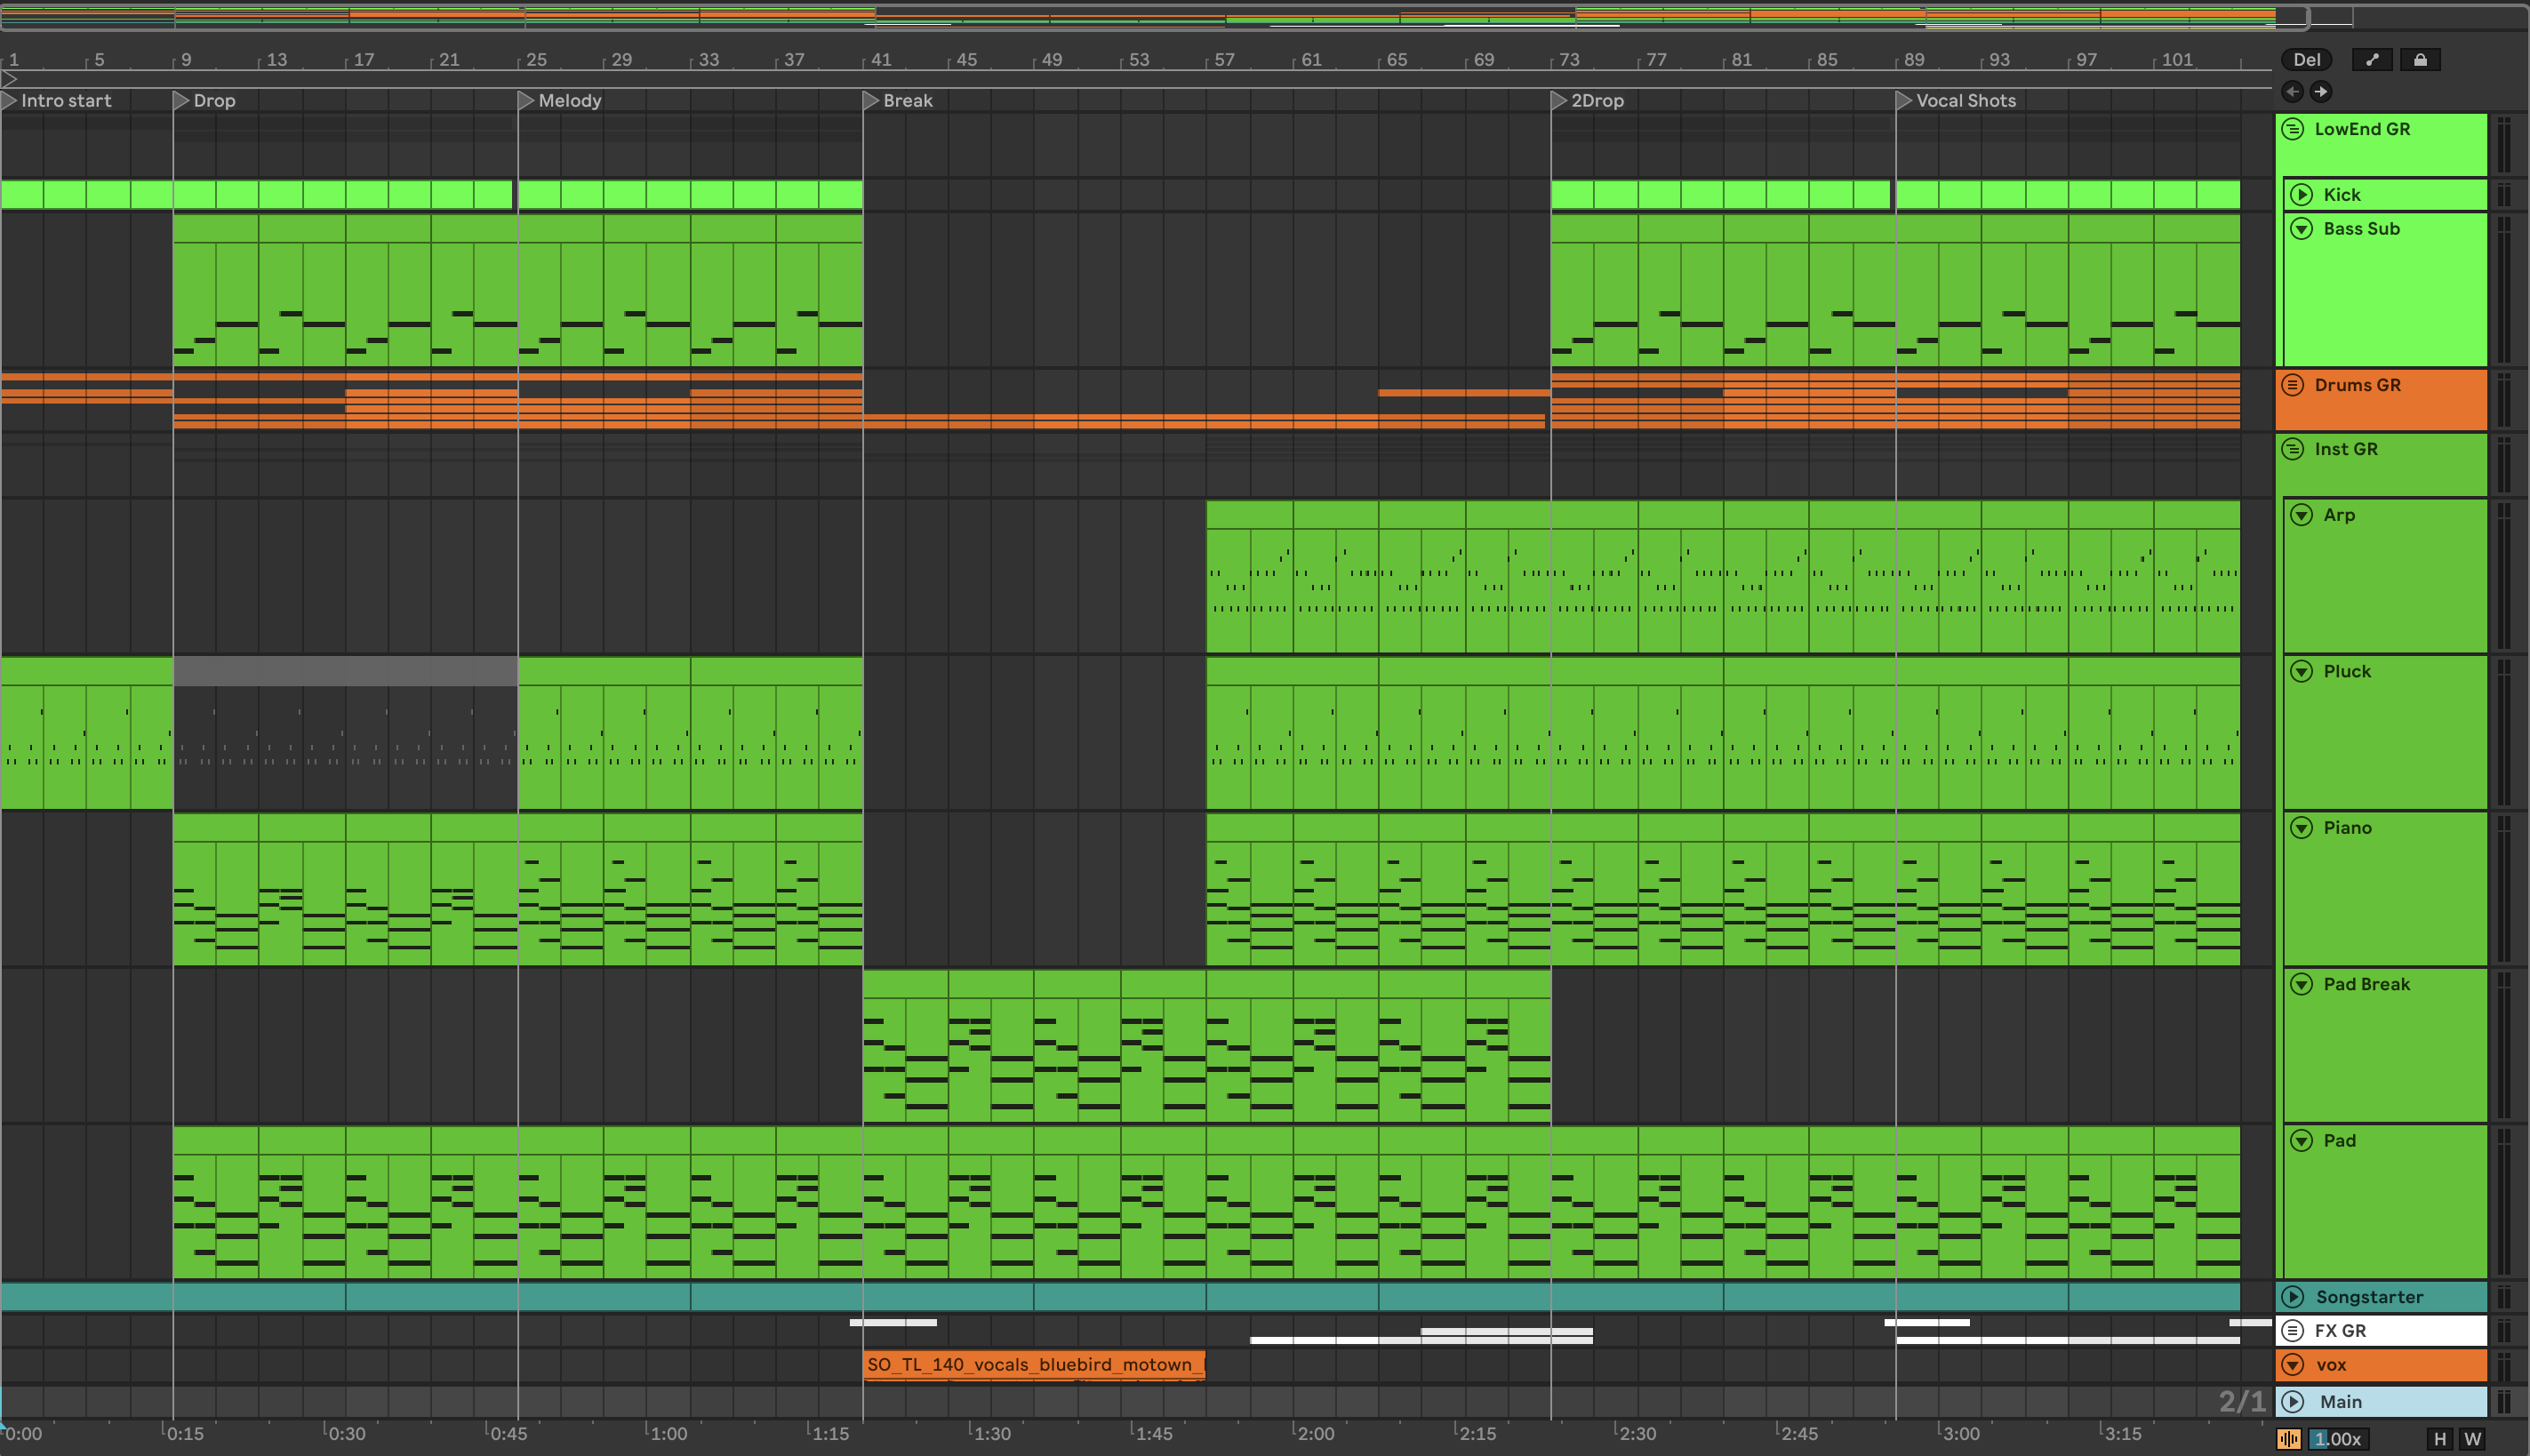2530x1456 pixels.
Task: Select the Kick track header
Action: tap(2385, 195)
